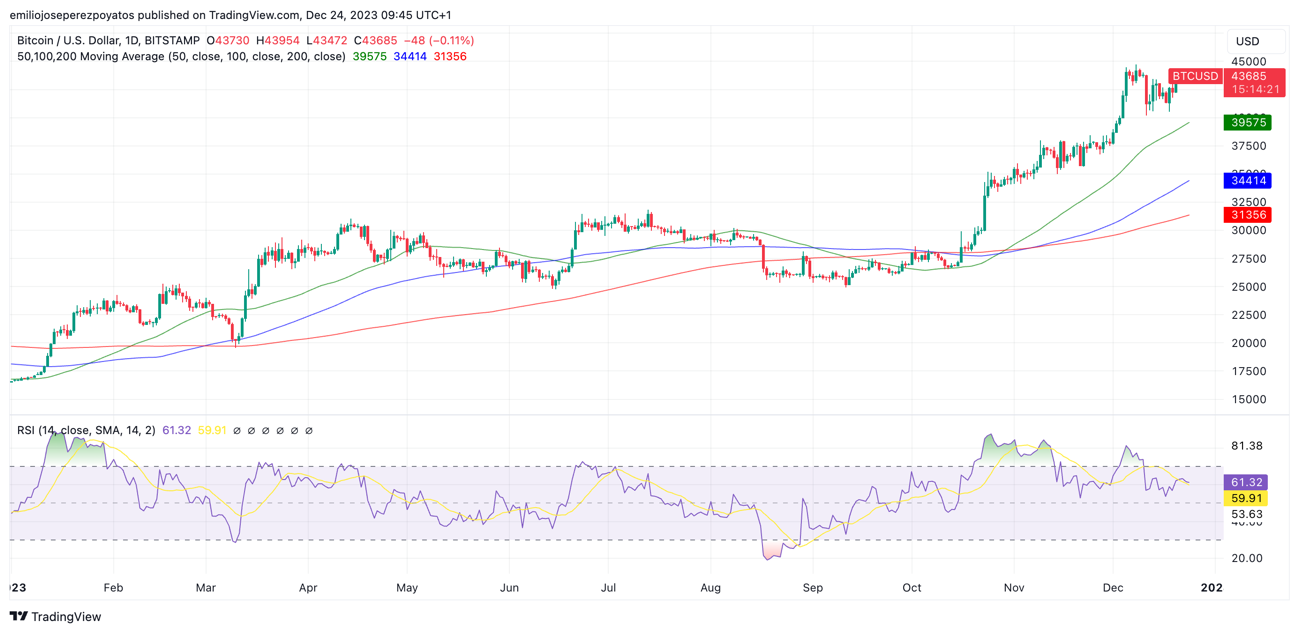Click the Mar label on time axis
1299x633 pixels.
click(205, 588)
